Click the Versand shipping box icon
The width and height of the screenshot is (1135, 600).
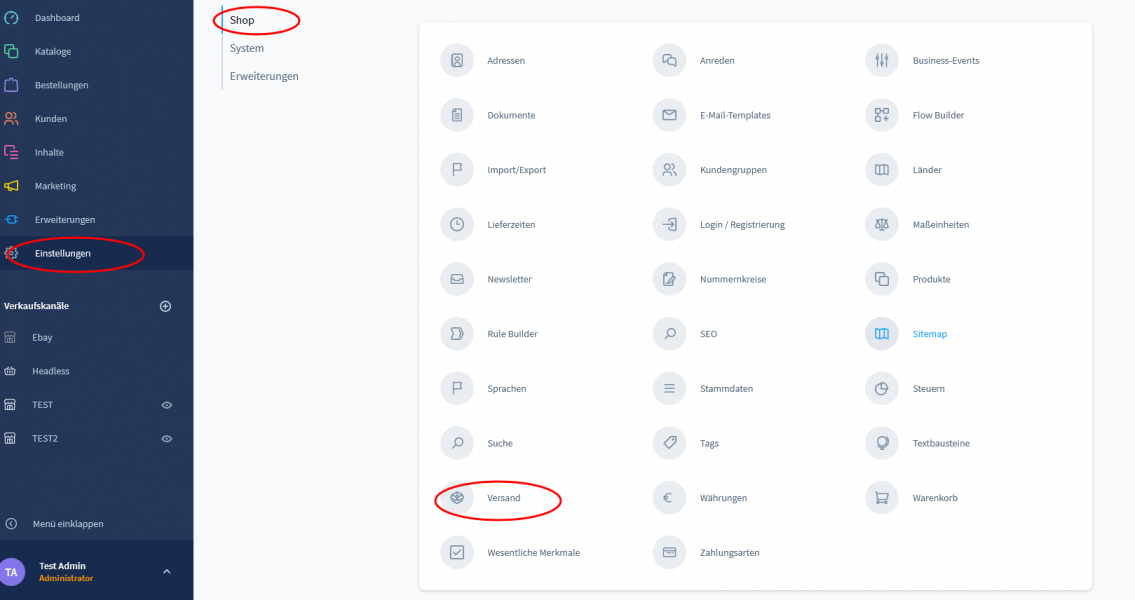click(457, 498)
